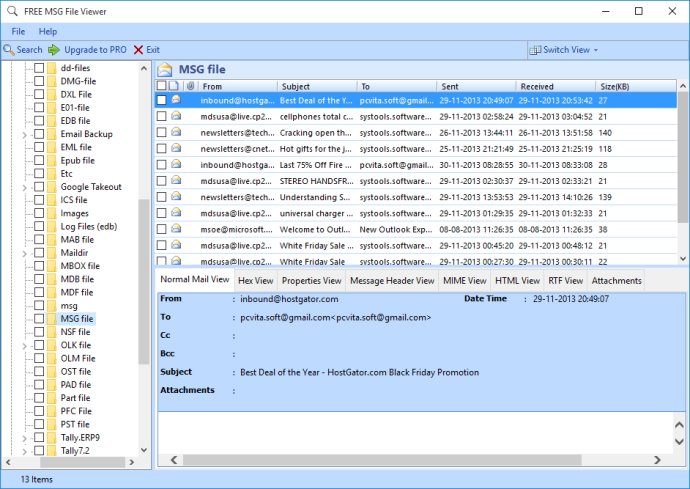Image resolution: width=690 pixels, height=489 pixels.
Task: Tick the Images folder checkbox
Action: [39, 213]
